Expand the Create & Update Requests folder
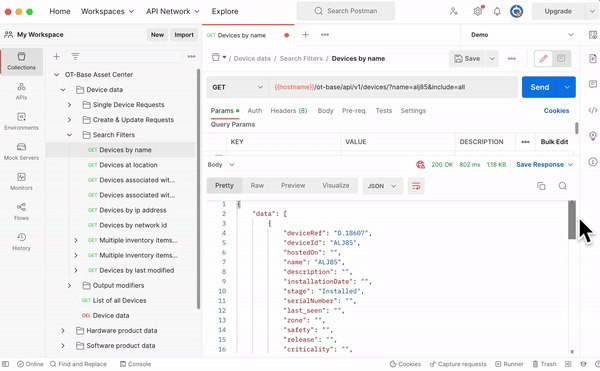The width and height of the screenshot is (600, 371). point(69,120)
